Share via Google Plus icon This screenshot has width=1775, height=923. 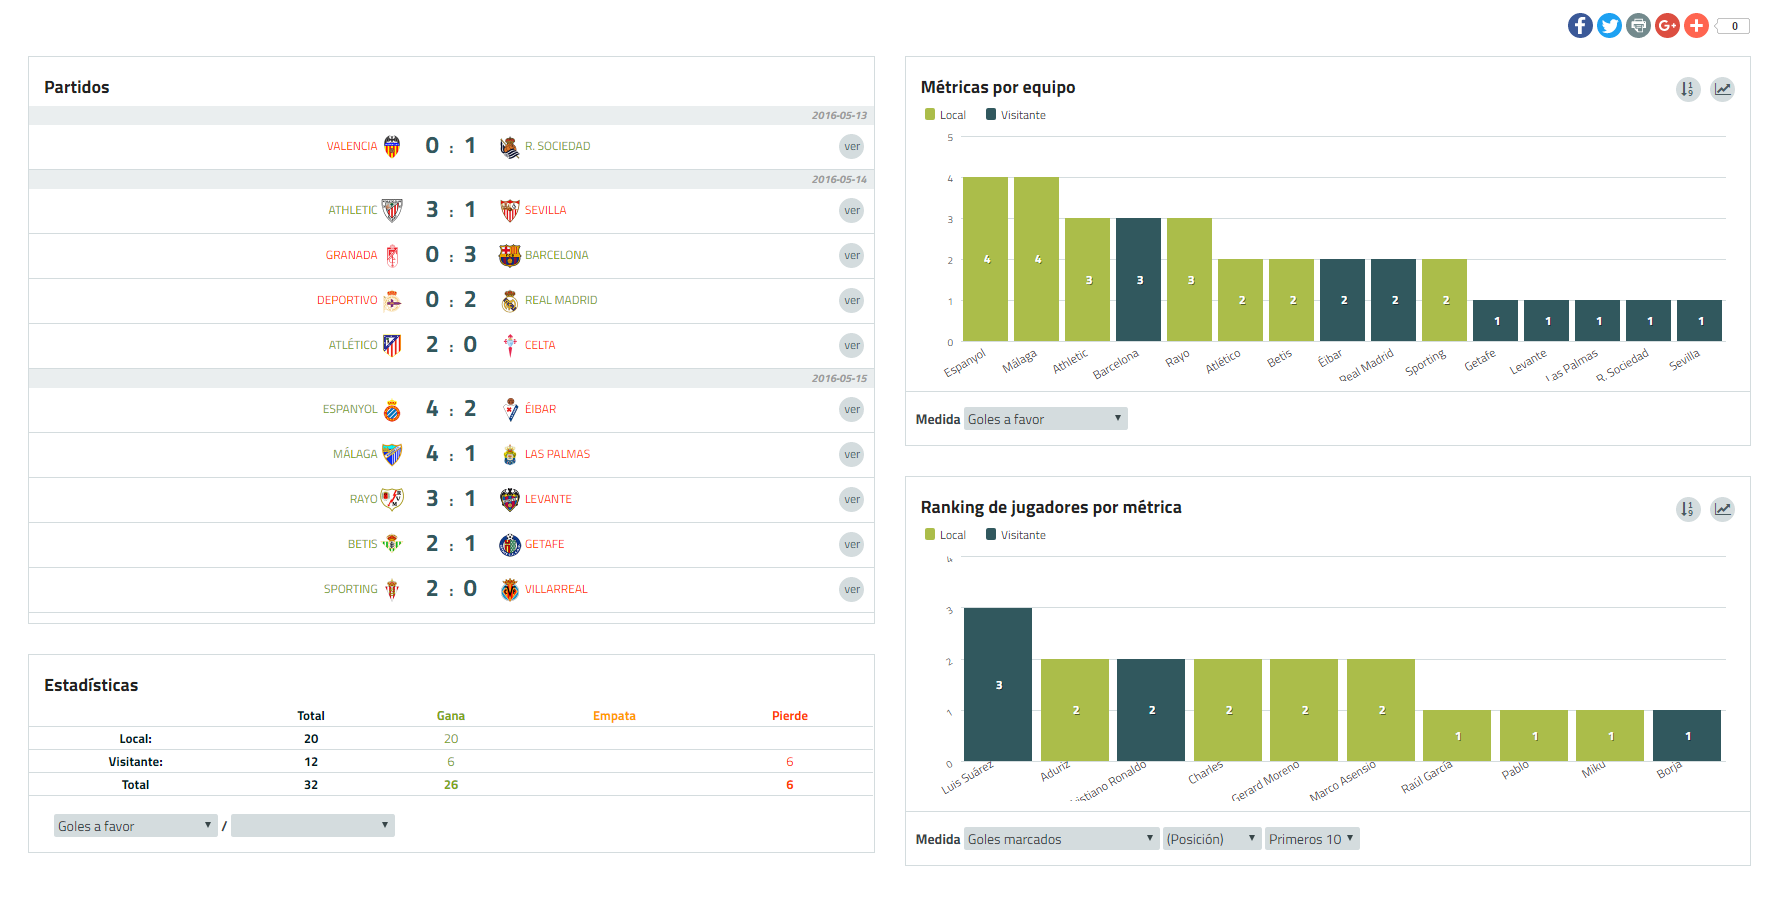click(x=1667, y=26)
